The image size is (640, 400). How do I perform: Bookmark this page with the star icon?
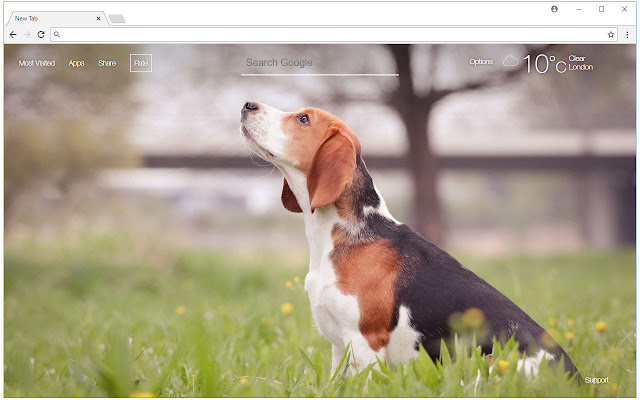(x=611, y=35)
